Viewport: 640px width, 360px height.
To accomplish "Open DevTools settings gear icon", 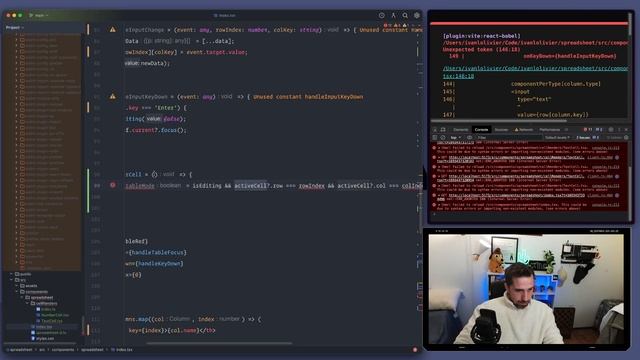I will (611, 129).
